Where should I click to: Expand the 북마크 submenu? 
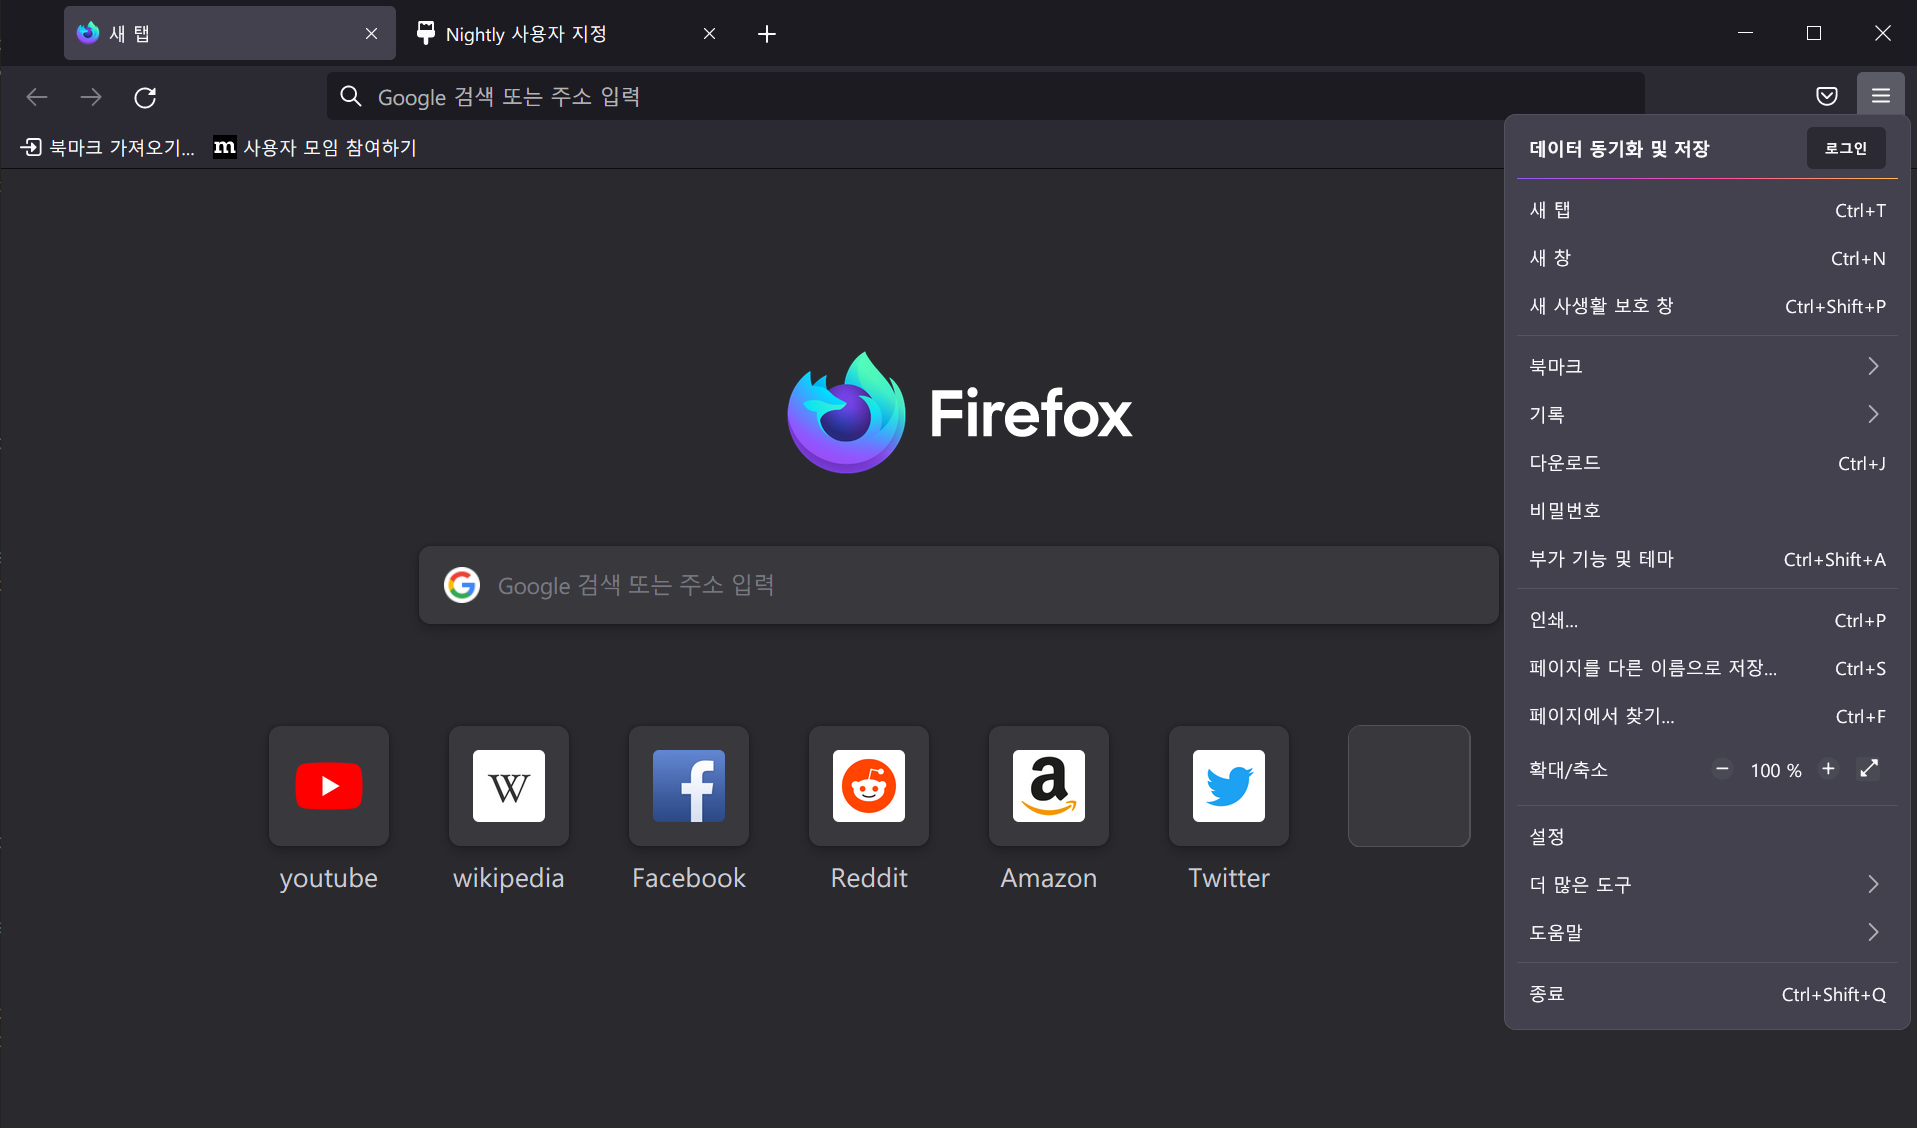[1707, 366]
